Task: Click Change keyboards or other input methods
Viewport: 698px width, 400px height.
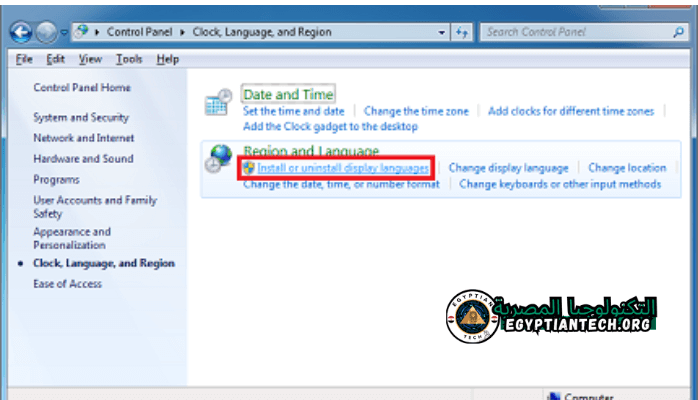Action: click(560, 184)
